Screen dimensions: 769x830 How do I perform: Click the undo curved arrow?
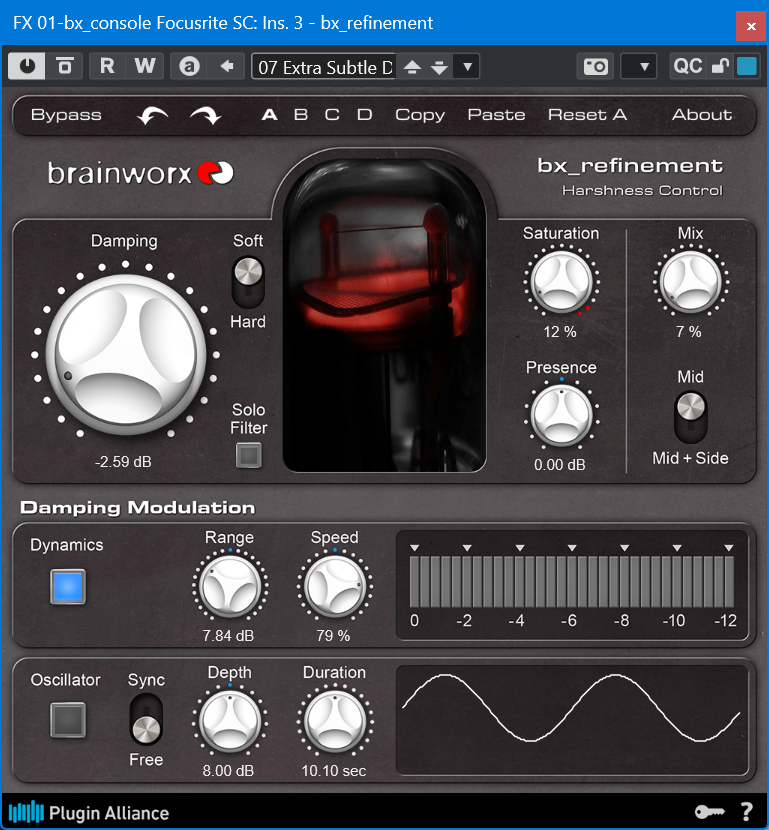pyautogui.click(x=152, y=115)
